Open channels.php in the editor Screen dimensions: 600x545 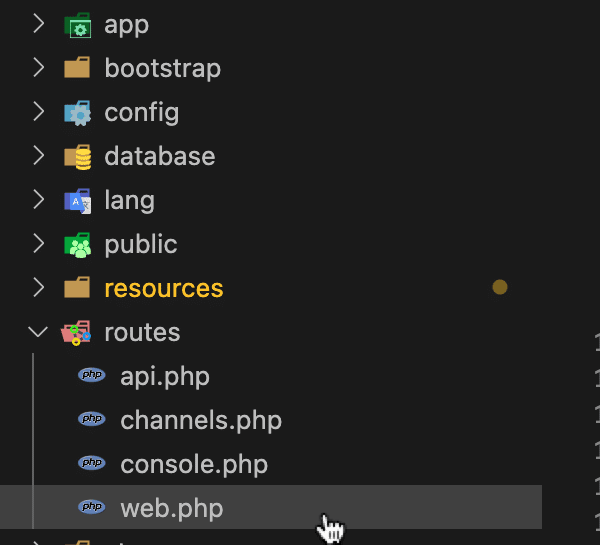[201, 420]
